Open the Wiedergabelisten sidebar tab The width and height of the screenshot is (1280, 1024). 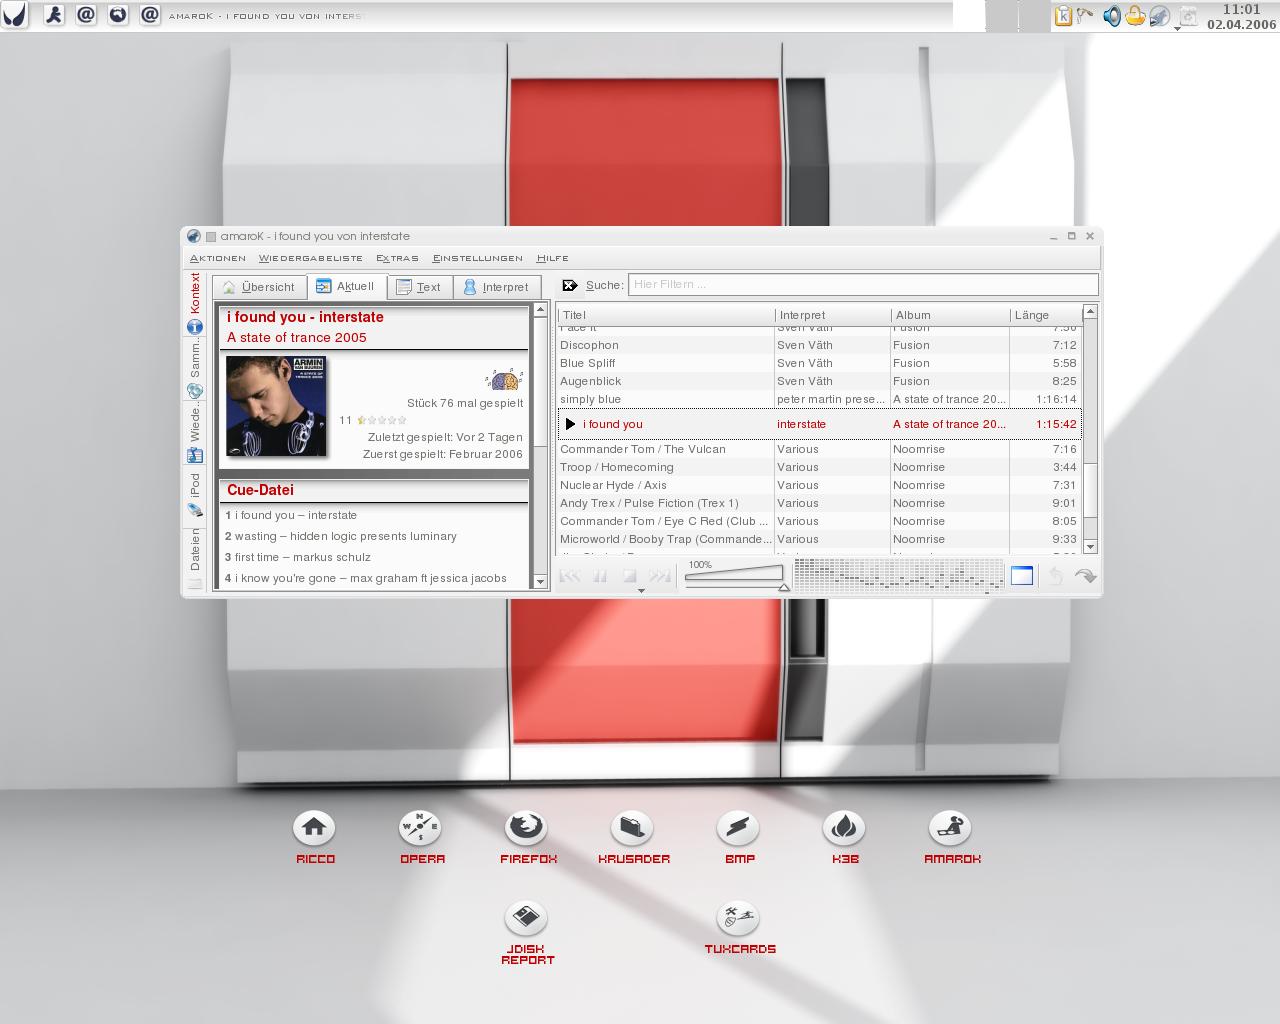pyautogui.click(x=195, y=434)
